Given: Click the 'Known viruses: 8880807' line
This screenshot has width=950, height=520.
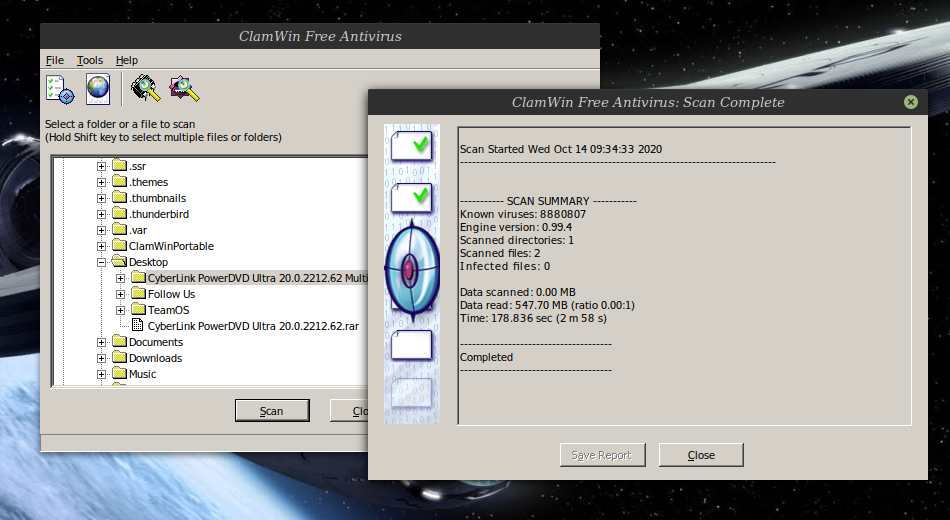Looking at the screenshot, I should pyautogui.click(x=523, y=214).
